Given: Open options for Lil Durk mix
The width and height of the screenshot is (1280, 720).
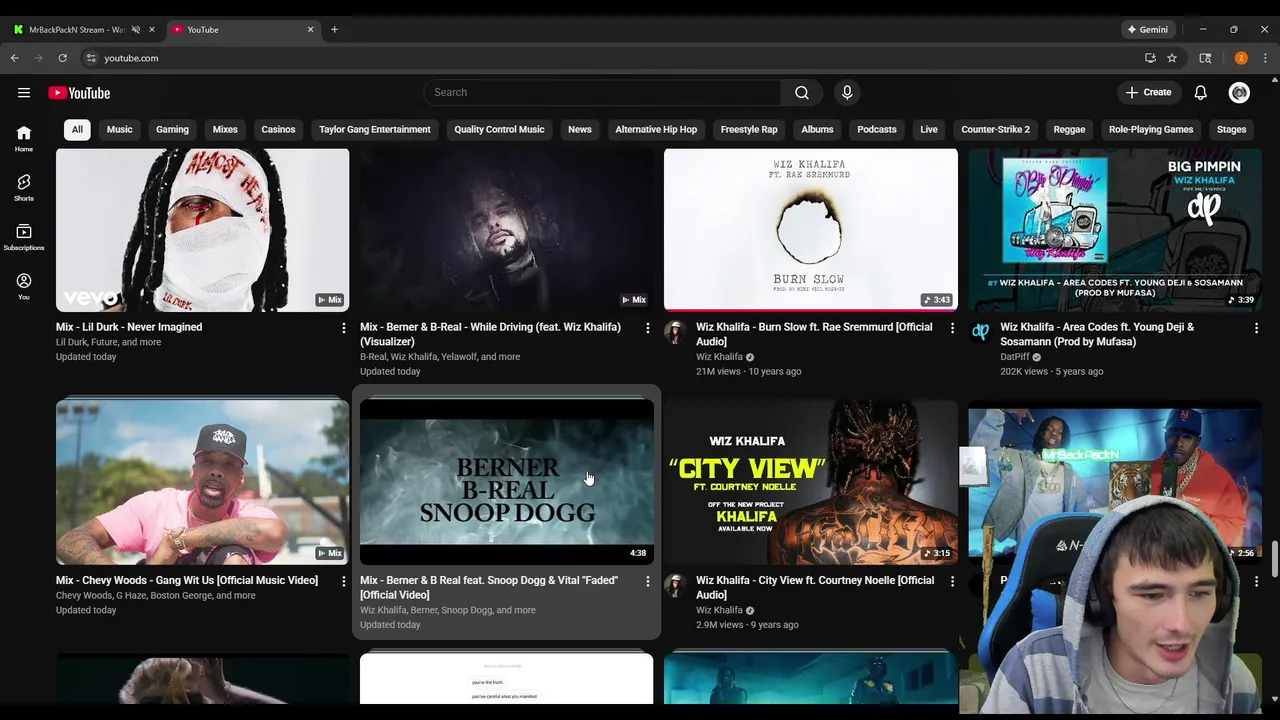Looking at the screenshot, I should pos(343,328).
